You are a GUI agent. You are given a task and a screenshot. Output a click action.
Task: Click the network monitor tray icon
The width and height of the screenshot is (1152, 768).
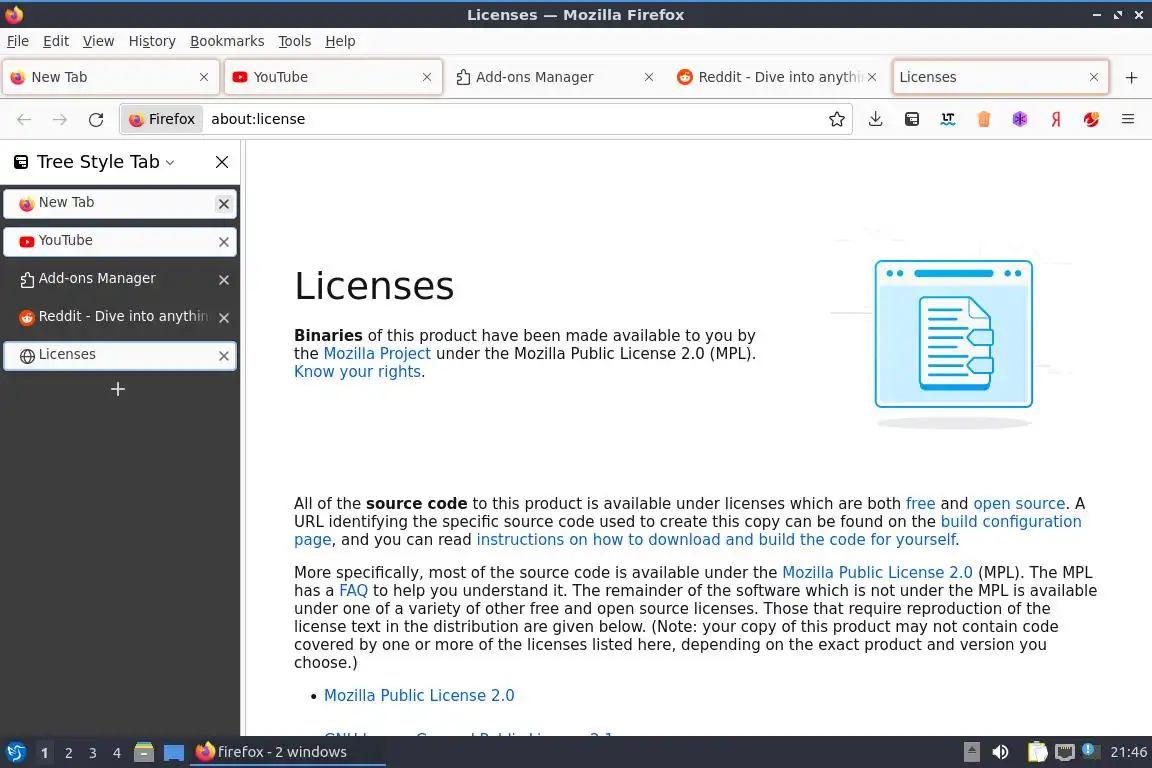[1065, 752]
